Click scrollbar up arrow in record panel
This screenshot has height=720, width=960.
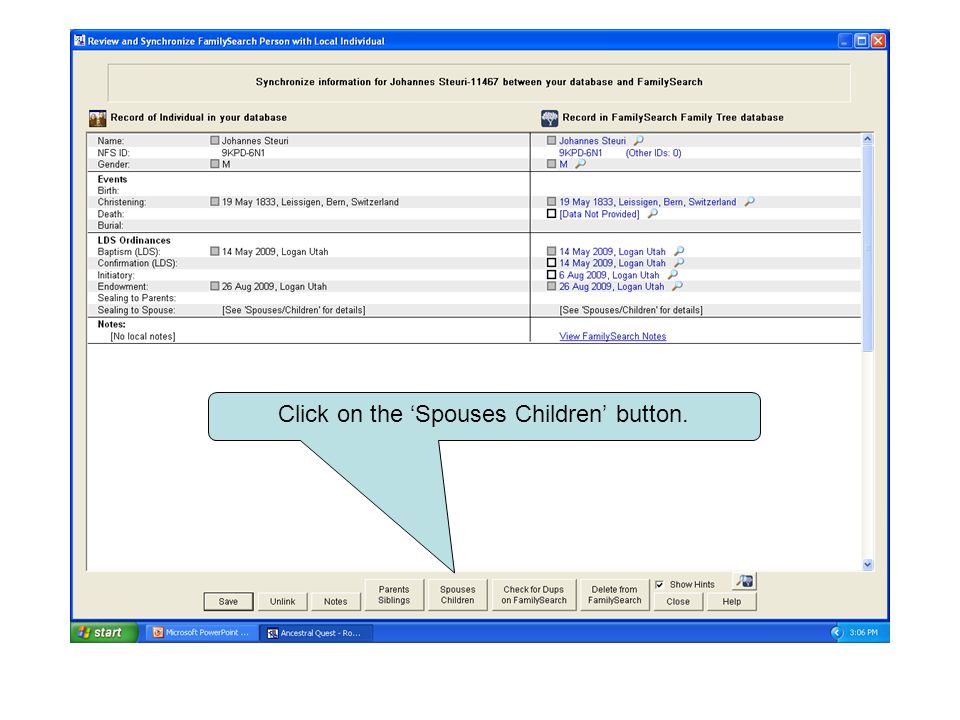868,139
